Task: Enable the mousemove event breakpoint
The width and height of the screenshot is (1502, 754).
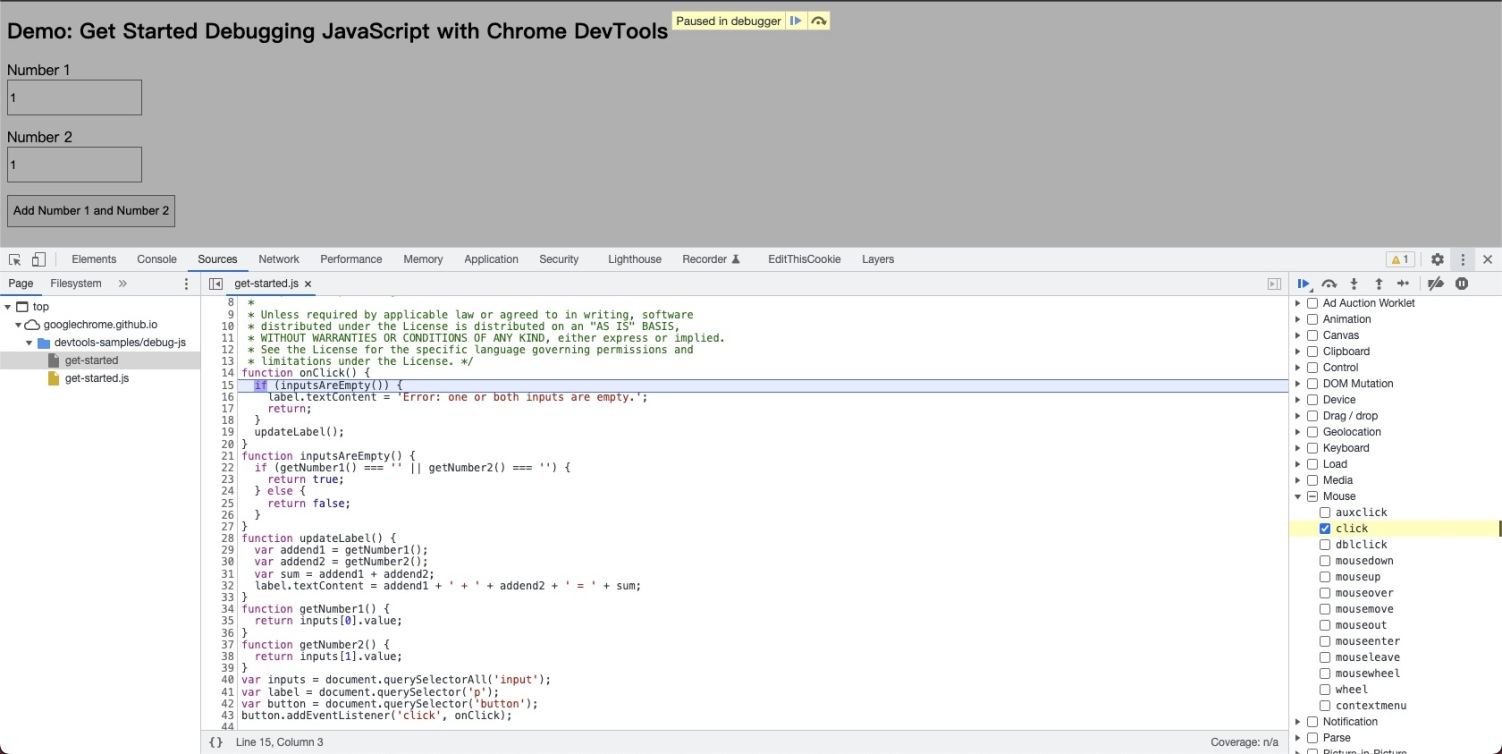Action: 1325,609
